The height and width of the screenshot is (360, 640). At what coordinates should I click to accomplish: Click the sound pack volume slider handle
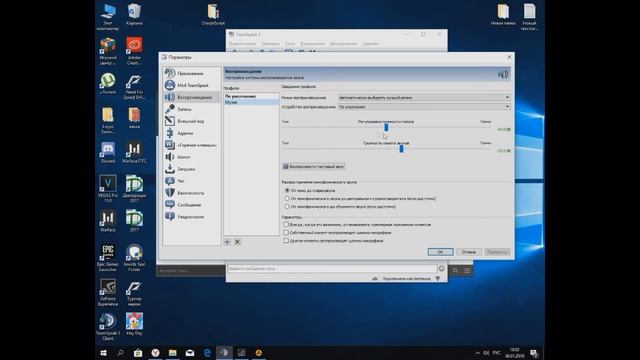pos(402,149)
